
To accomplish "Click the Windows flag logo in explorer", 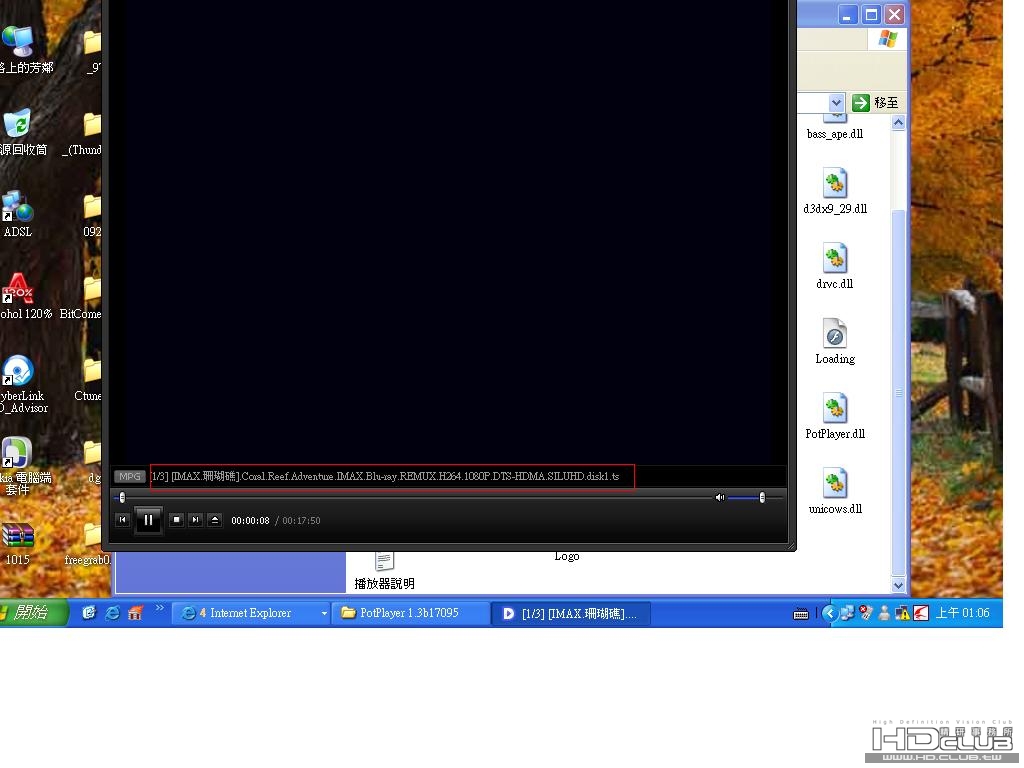I will coord(888,39).
